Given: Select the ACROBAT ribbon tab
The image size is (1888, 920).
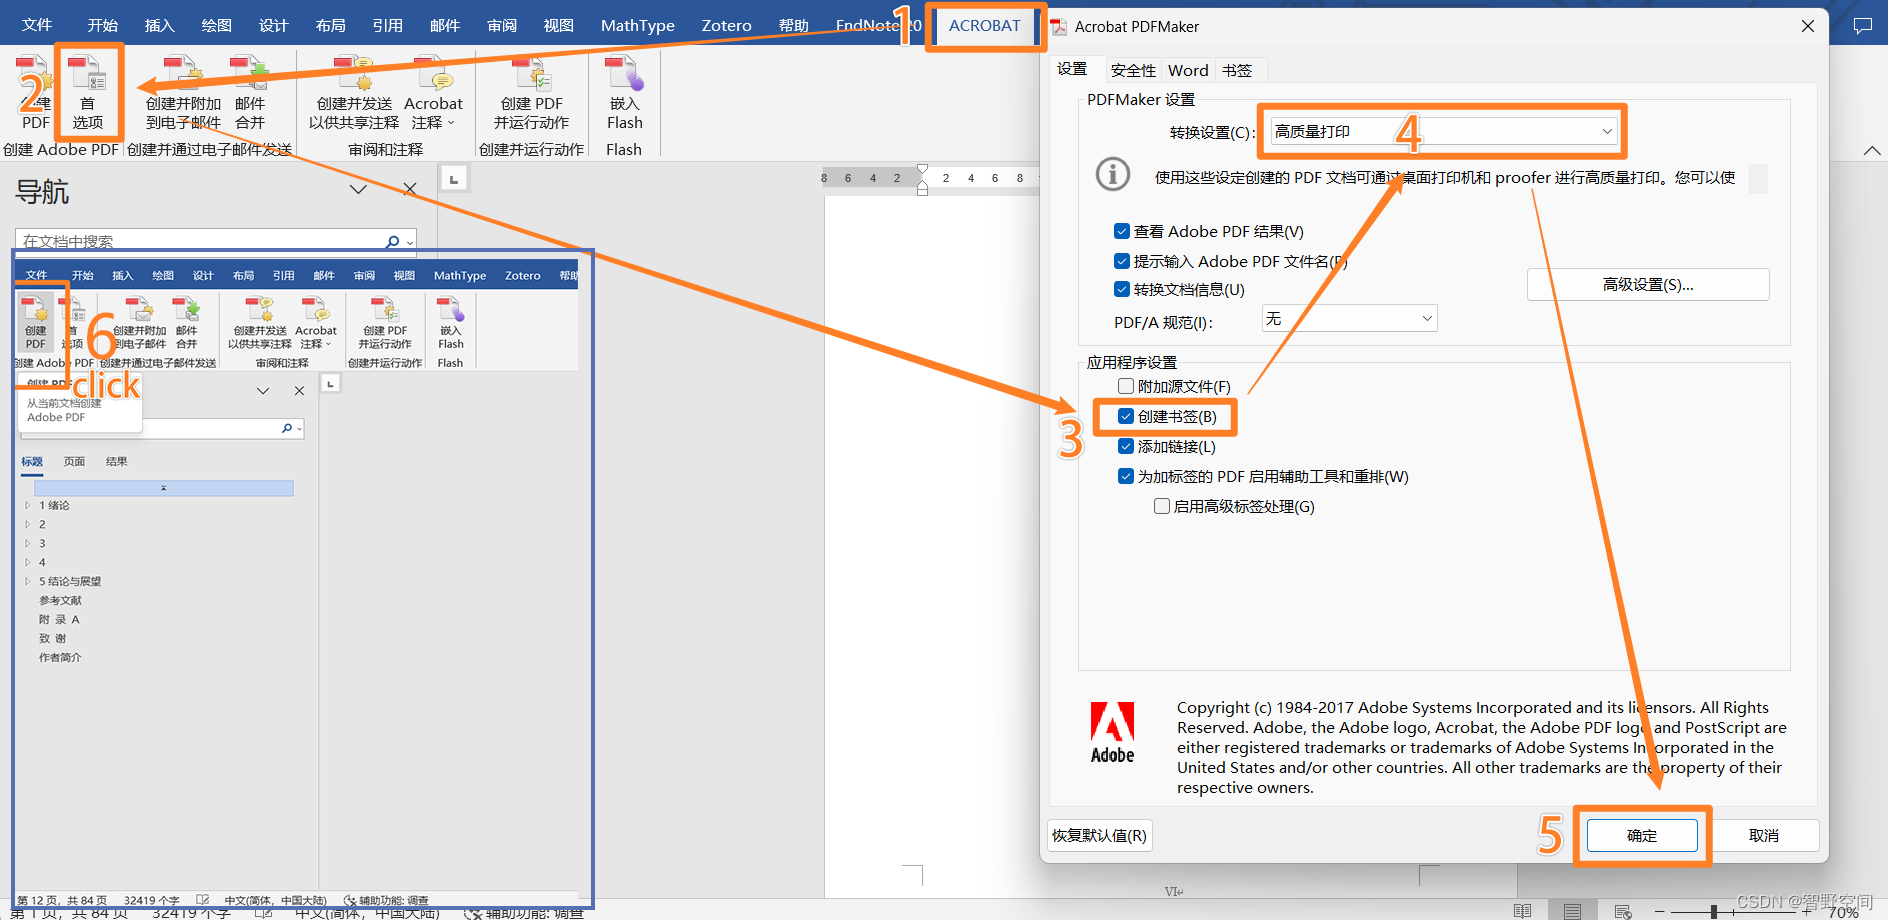Looking at the screenshot, I should tap(985, 26).
